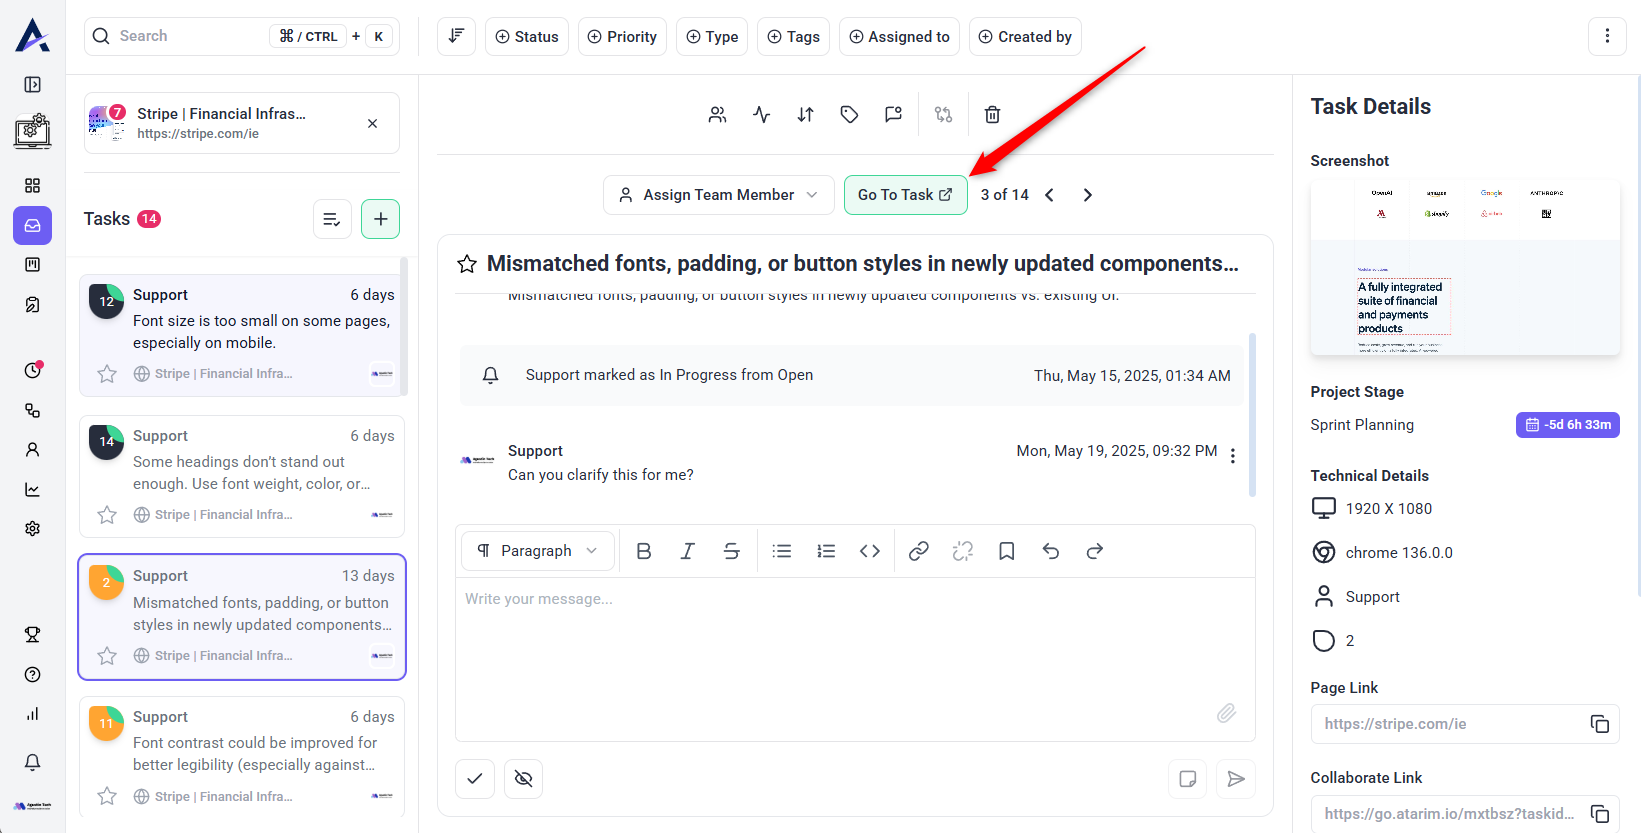Open the Assigned to filter
The height and width of the screenshot is (833, 1641).
click(899, 37)
